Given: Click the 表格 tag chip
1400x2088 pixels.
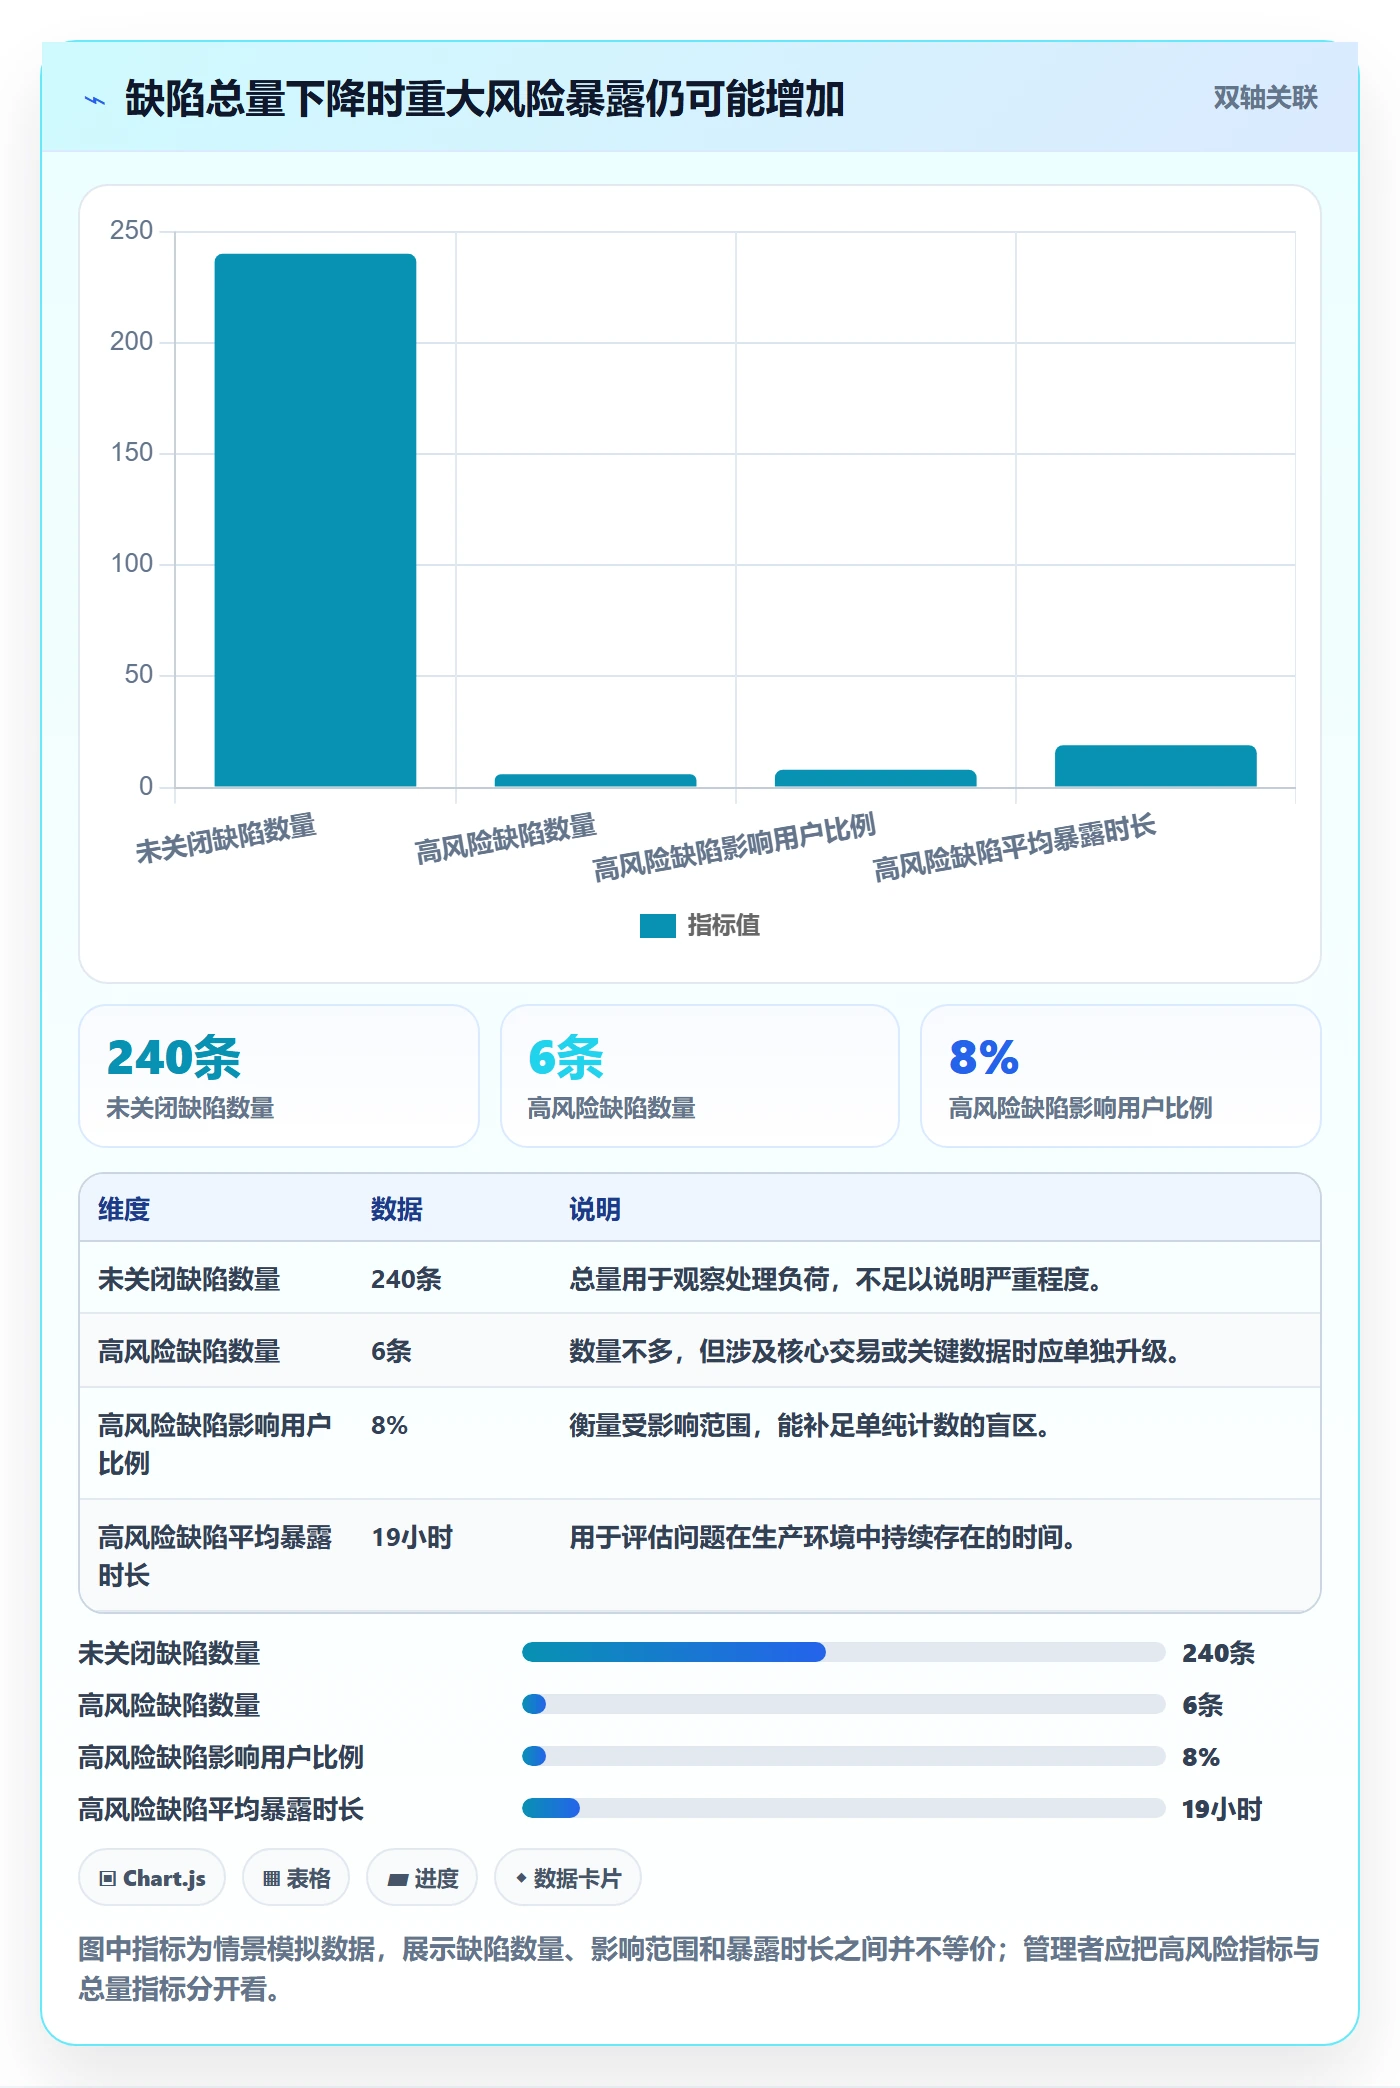Looking at the screenshot, I should tap(296, 1878).
